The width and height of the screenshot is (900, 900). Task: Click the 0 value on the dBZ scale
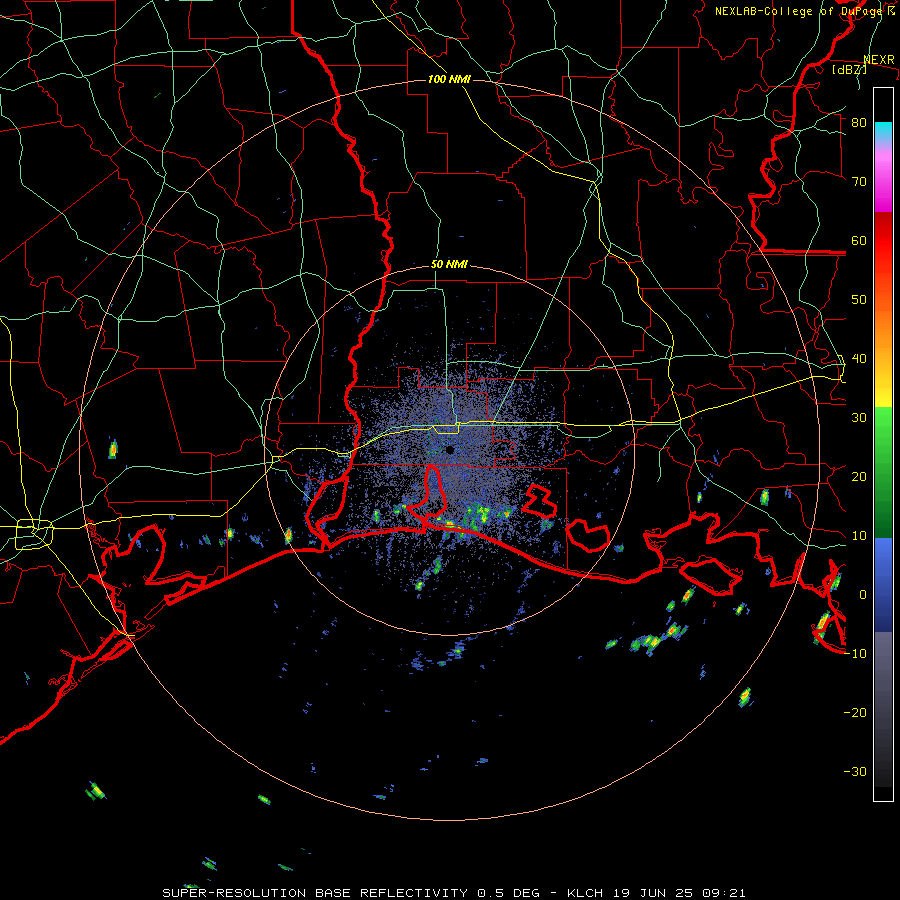click(863, 595)
